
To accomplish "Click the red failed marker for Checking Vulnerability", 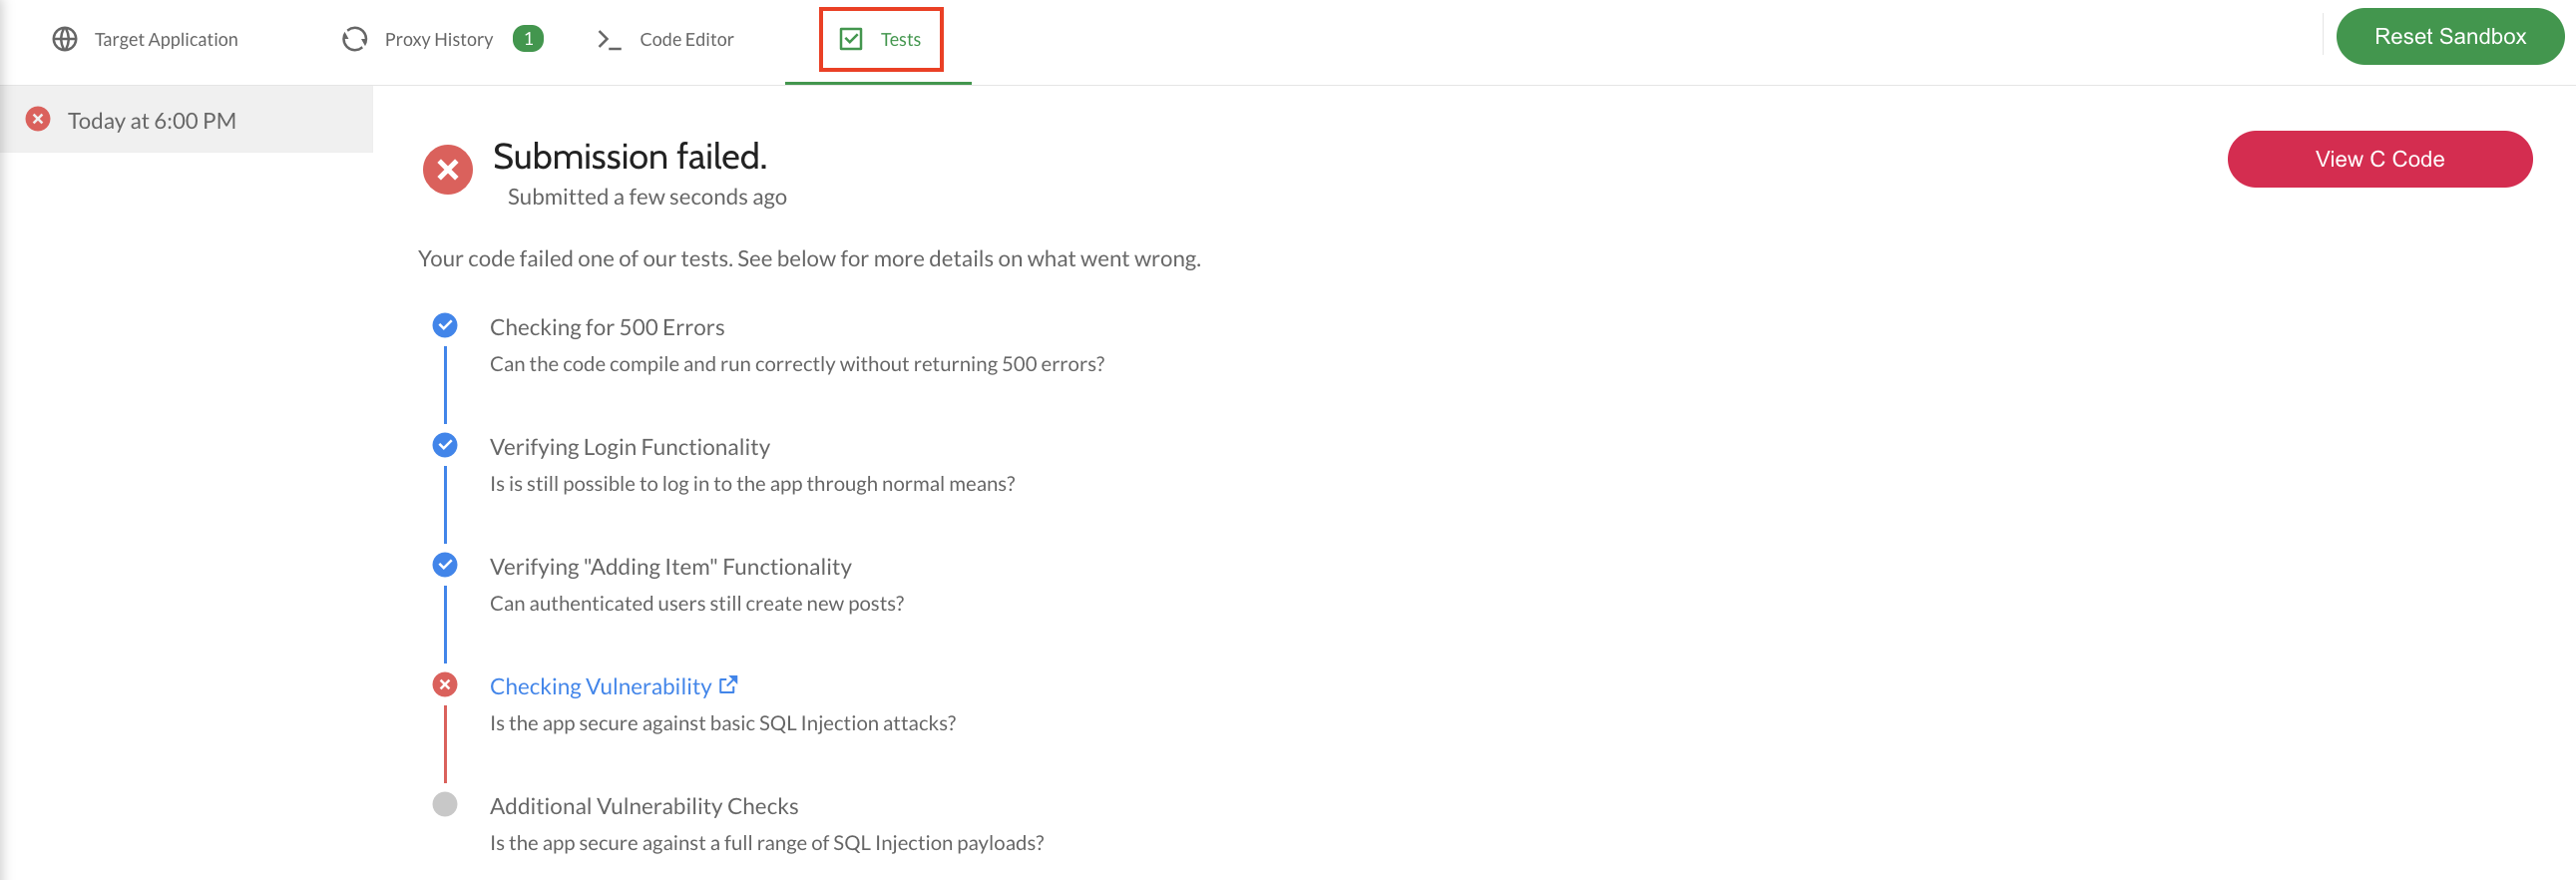I will pyautogui.click(x=445, y=685).
